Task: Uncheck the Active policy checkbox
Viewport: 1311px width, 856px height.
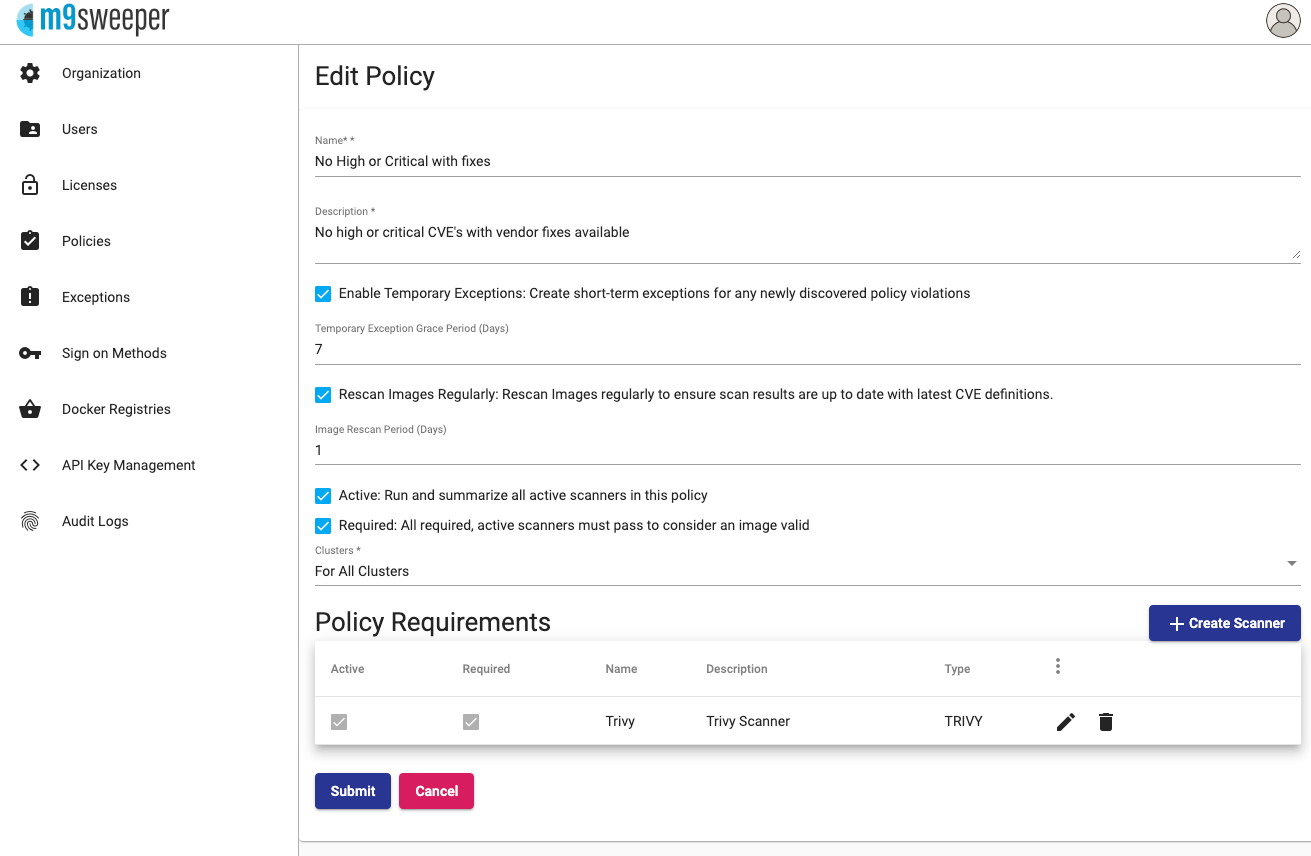Action: [323, 496]
